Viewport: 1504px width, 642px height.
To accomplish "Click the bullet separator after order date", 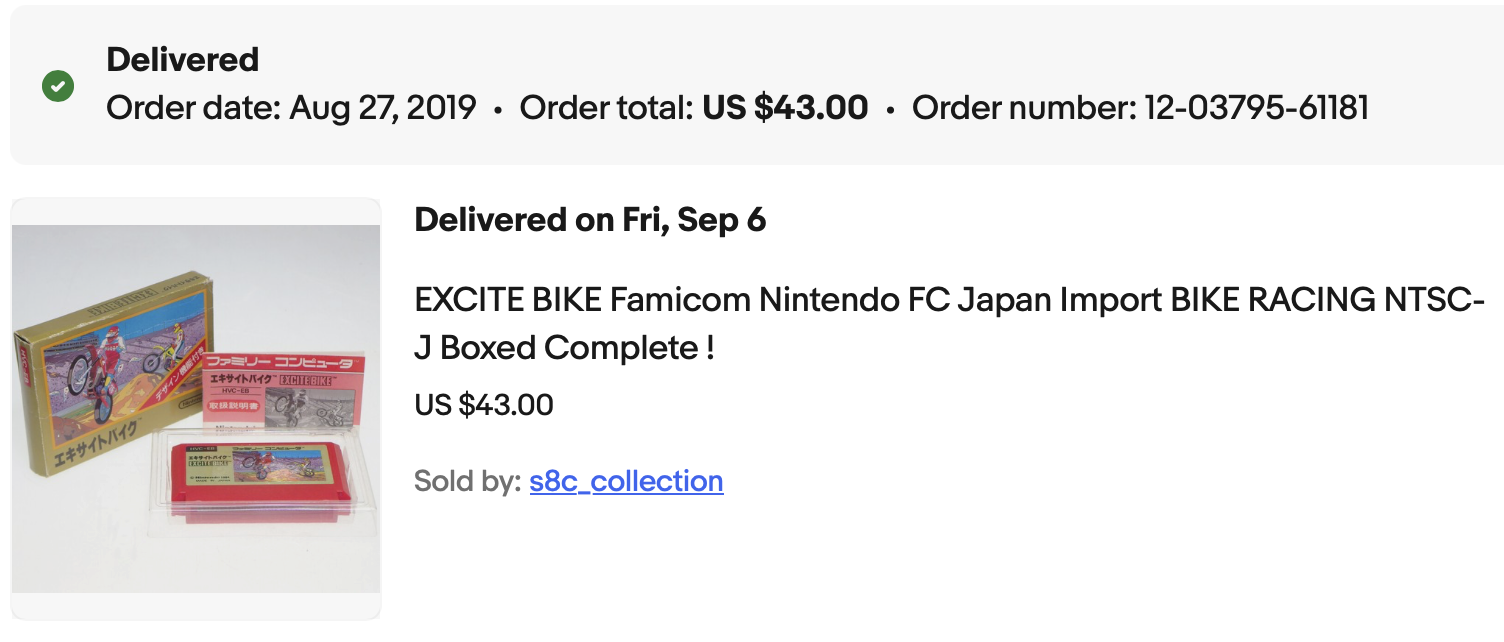I will (498, 110).
